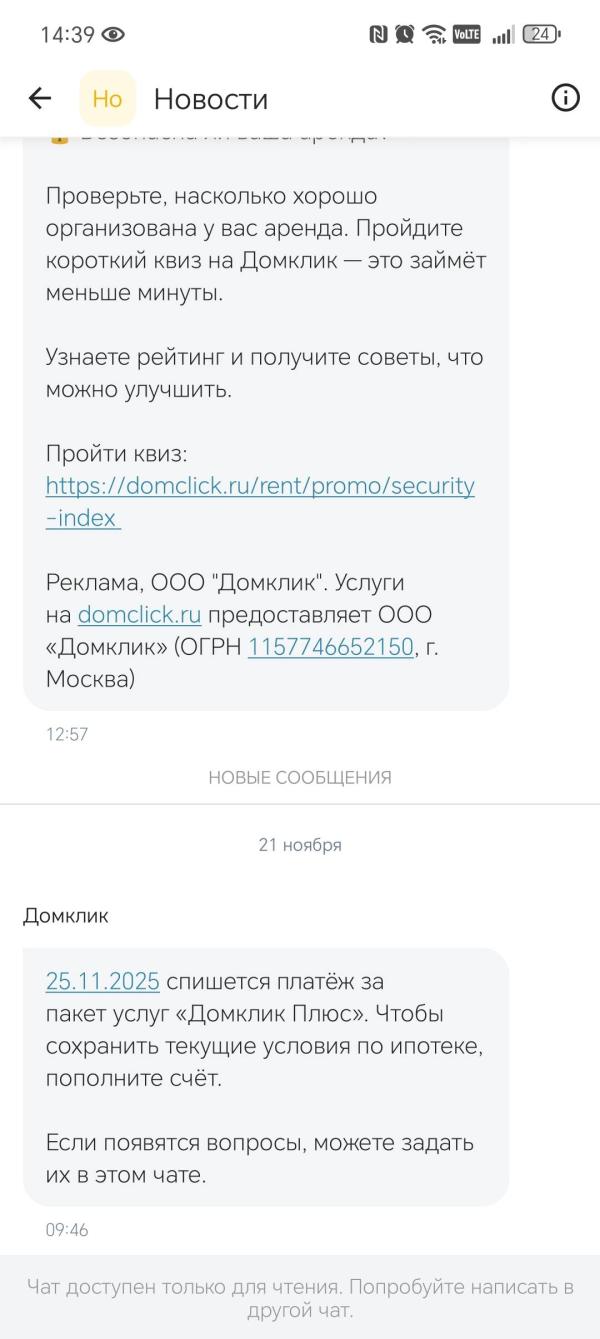600x1339 pixels.
Task: Tap the 25.11.2025 date link
Action: [101, 981]
